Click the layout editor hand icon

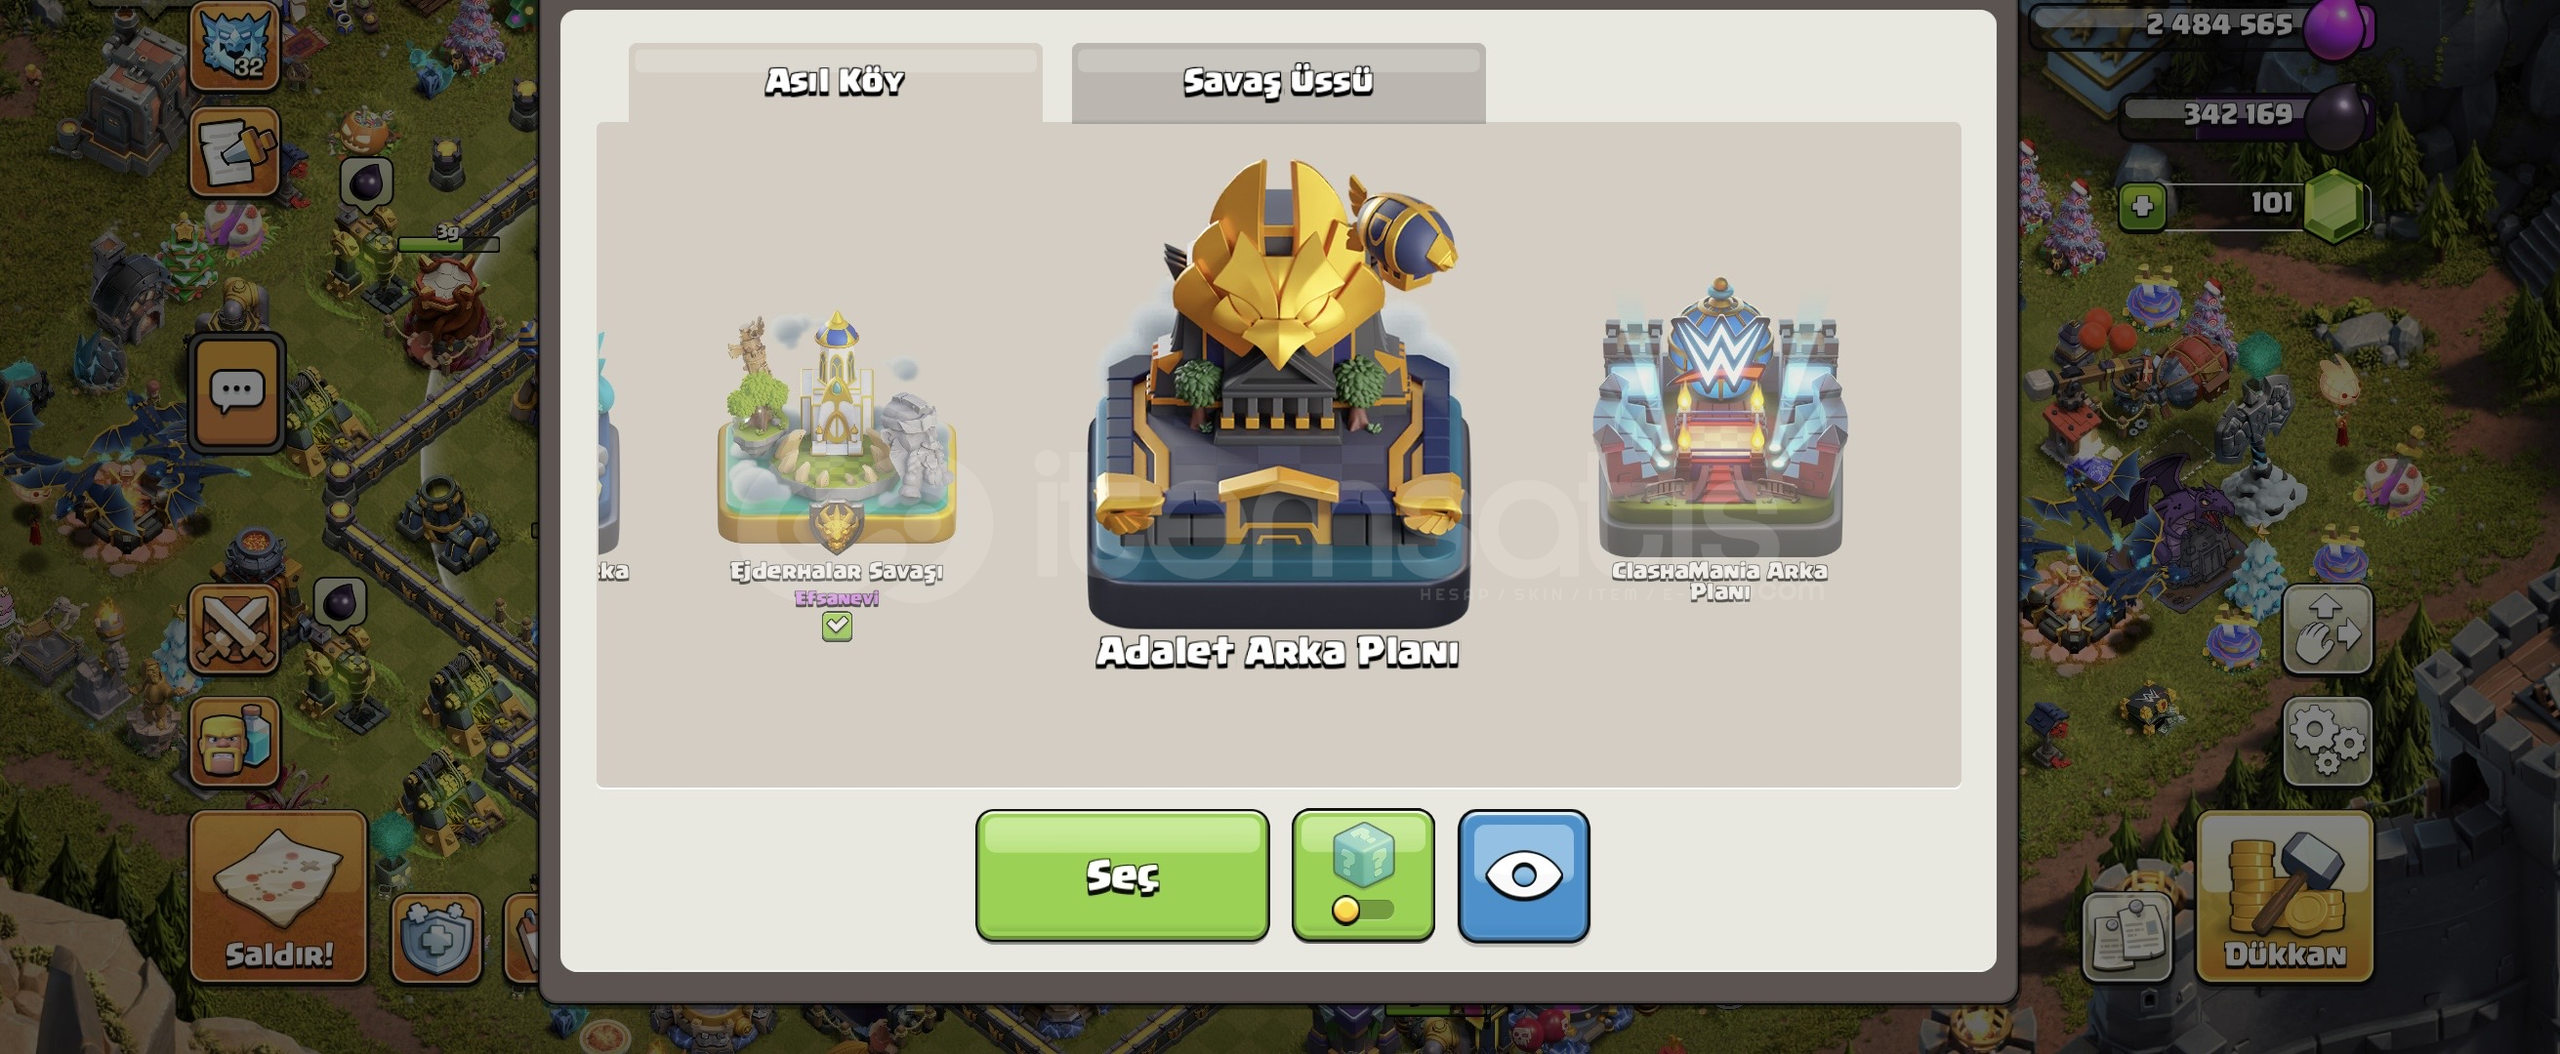tap(2328, 630)
